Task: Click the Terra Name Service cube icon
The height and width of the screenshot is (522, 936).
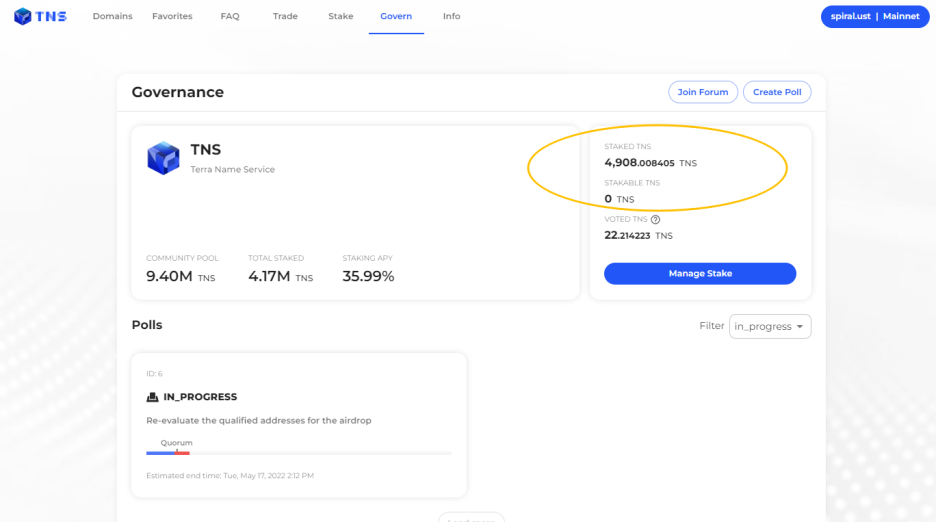Action: coord(163,158)
